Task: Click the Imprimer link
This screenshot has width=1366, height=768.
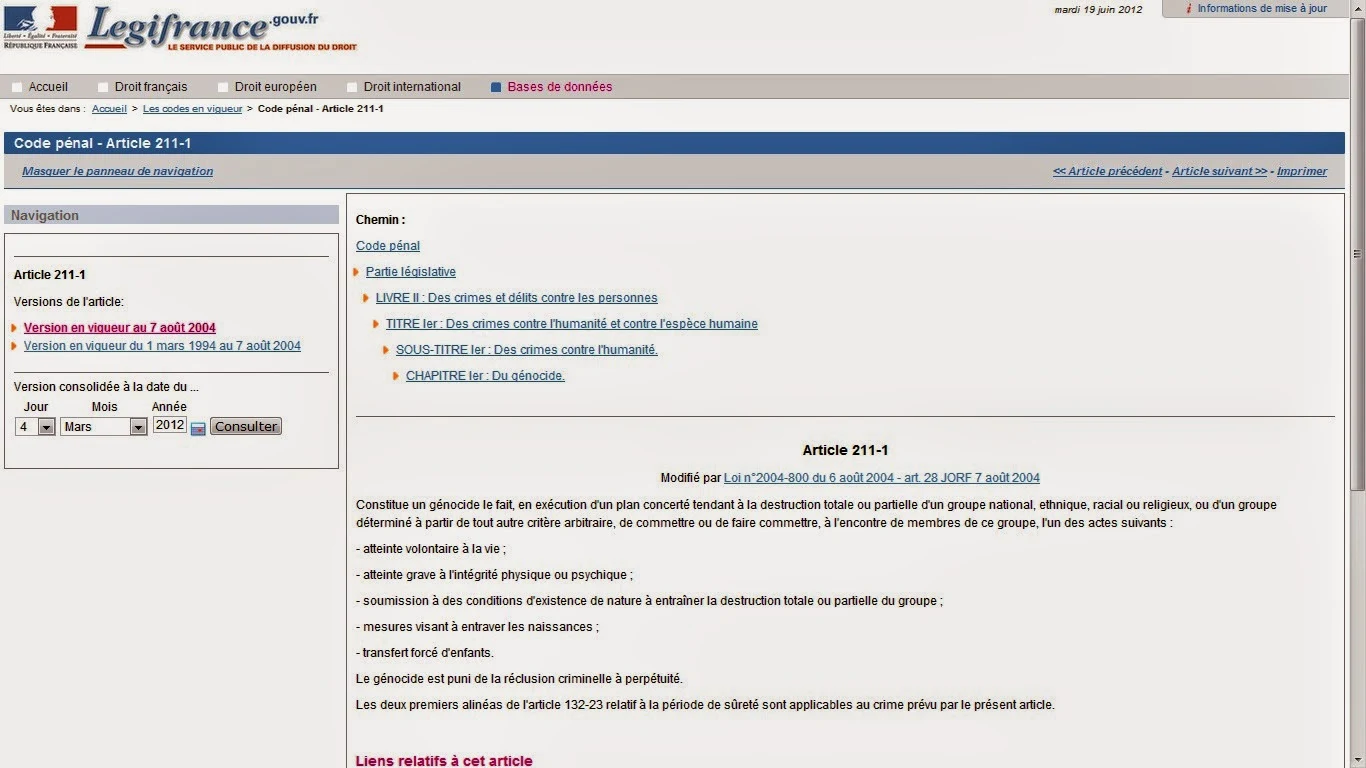Action: tap(1302, 171)
